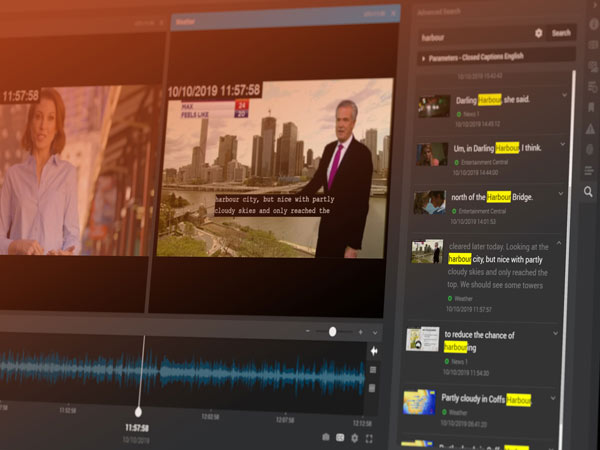This screenshot has height=450, width=600.
Task: Select result text "north of the Harbour Bridge."
Action: tap(492, 197)
